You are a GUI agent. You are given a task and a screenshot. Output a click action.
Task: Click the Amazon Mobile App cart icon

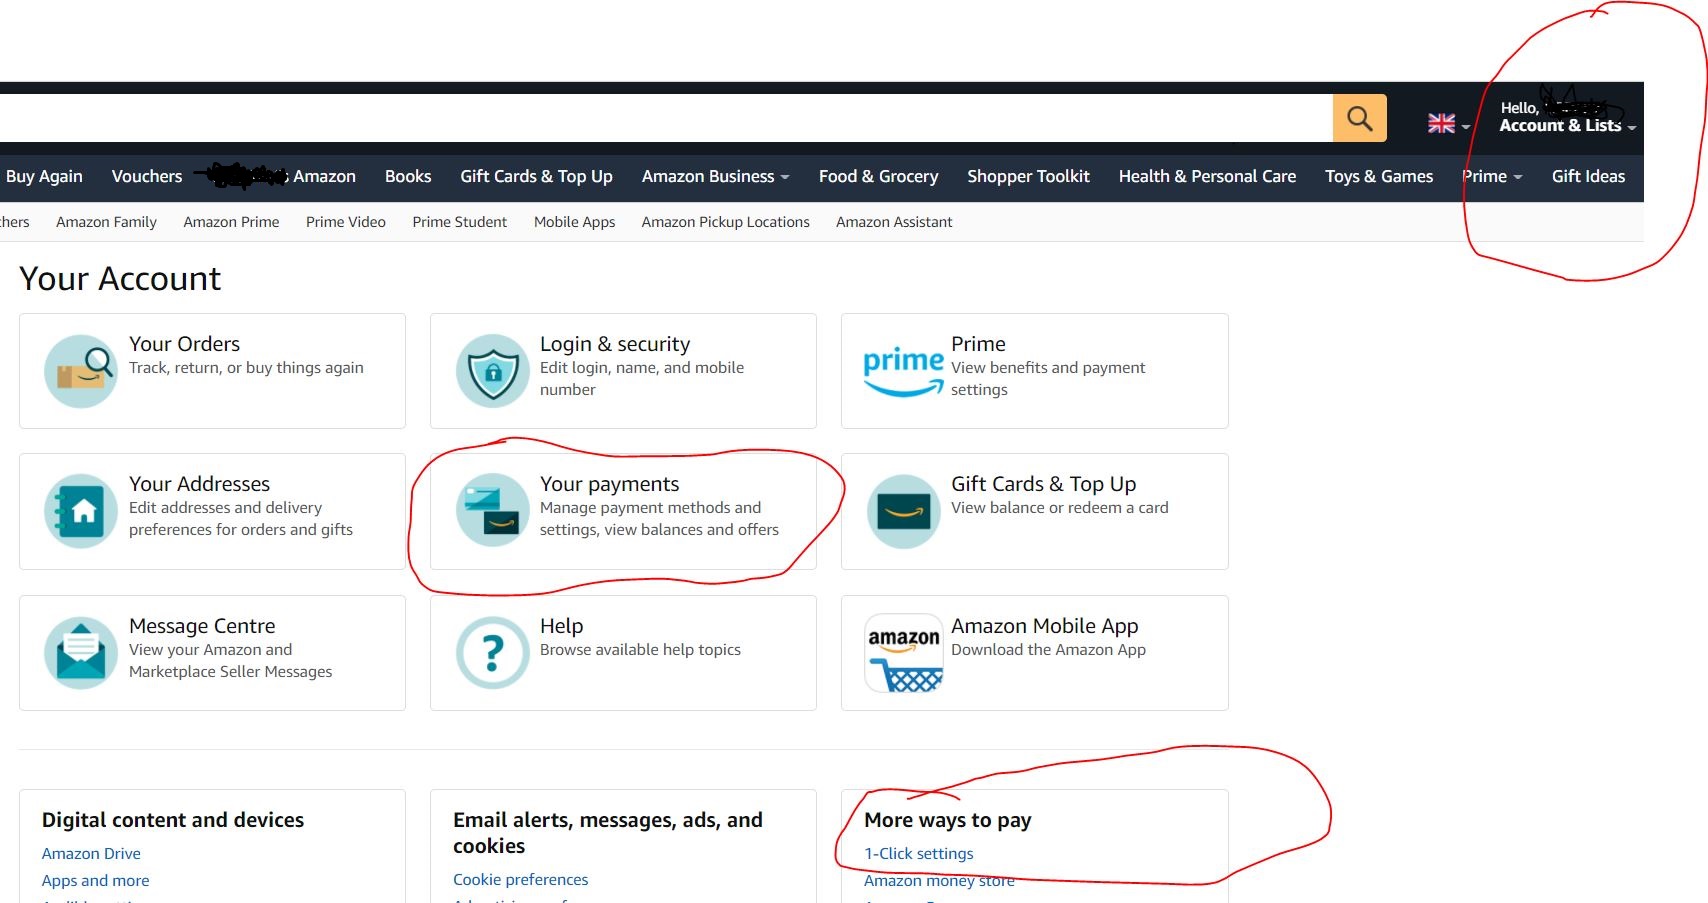(x=904, y=653)
